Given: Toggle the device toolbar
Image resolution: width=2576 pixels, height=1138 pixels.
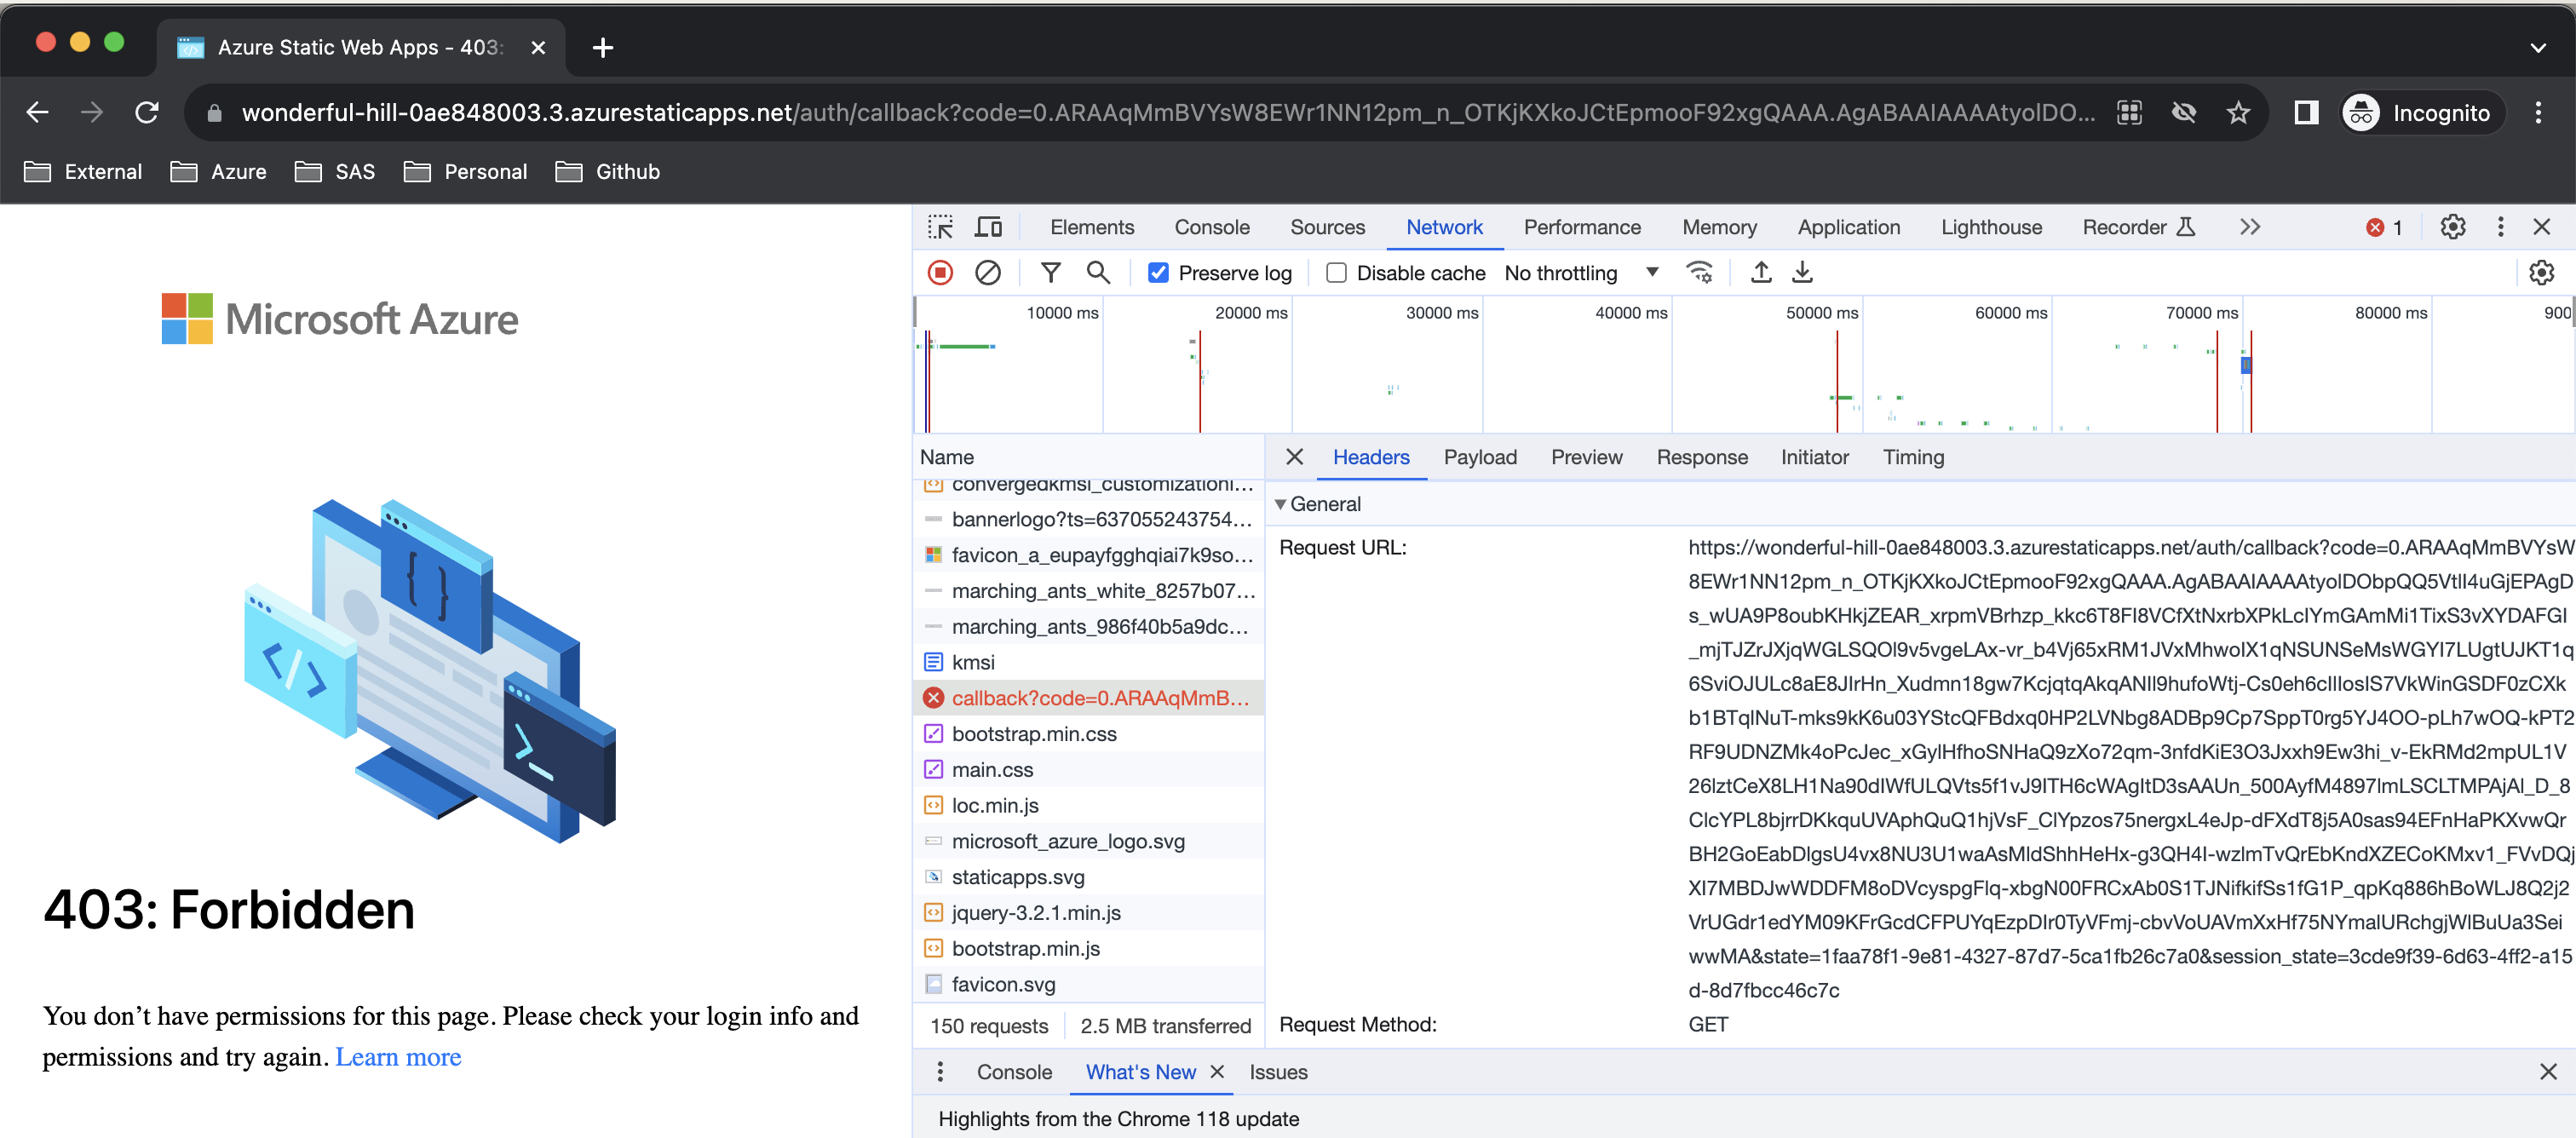Looking at the screenshot, I should (988, 227).
